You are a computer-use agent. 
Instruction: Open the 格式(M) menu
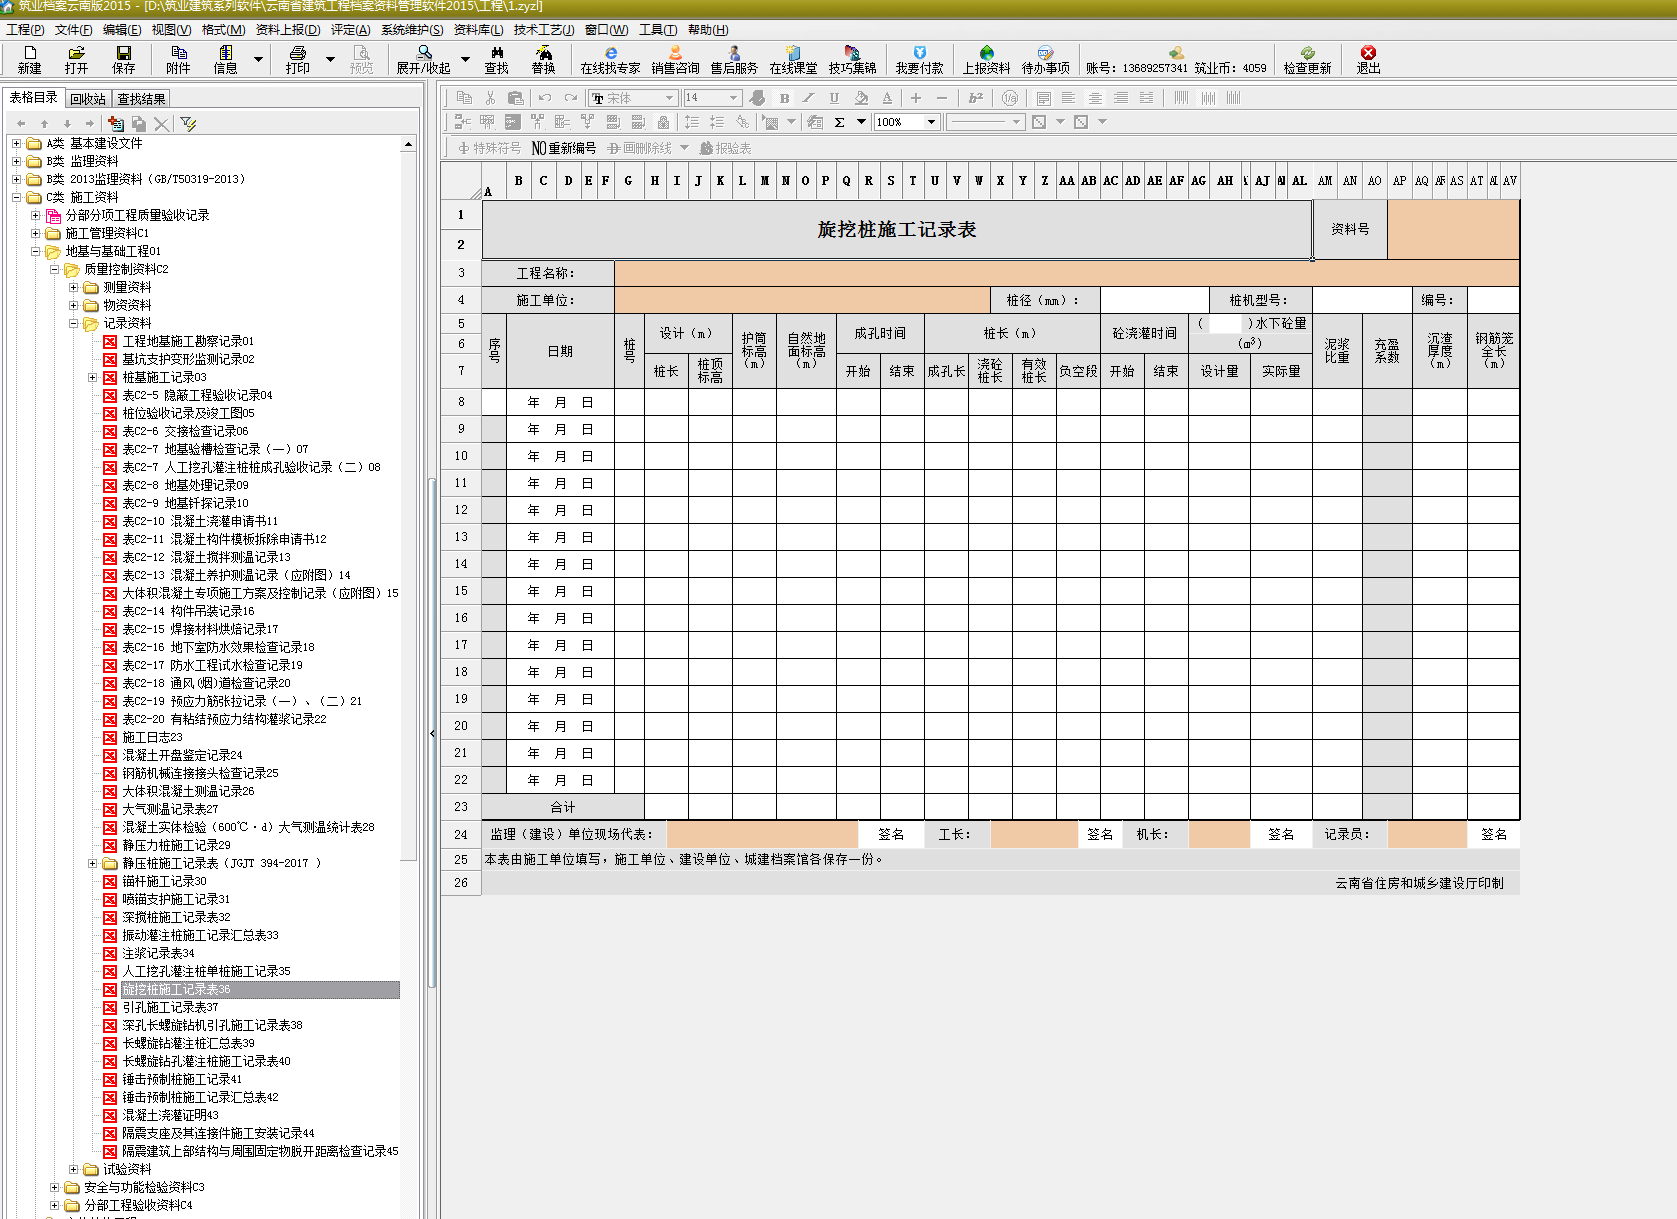click(223, 30)
